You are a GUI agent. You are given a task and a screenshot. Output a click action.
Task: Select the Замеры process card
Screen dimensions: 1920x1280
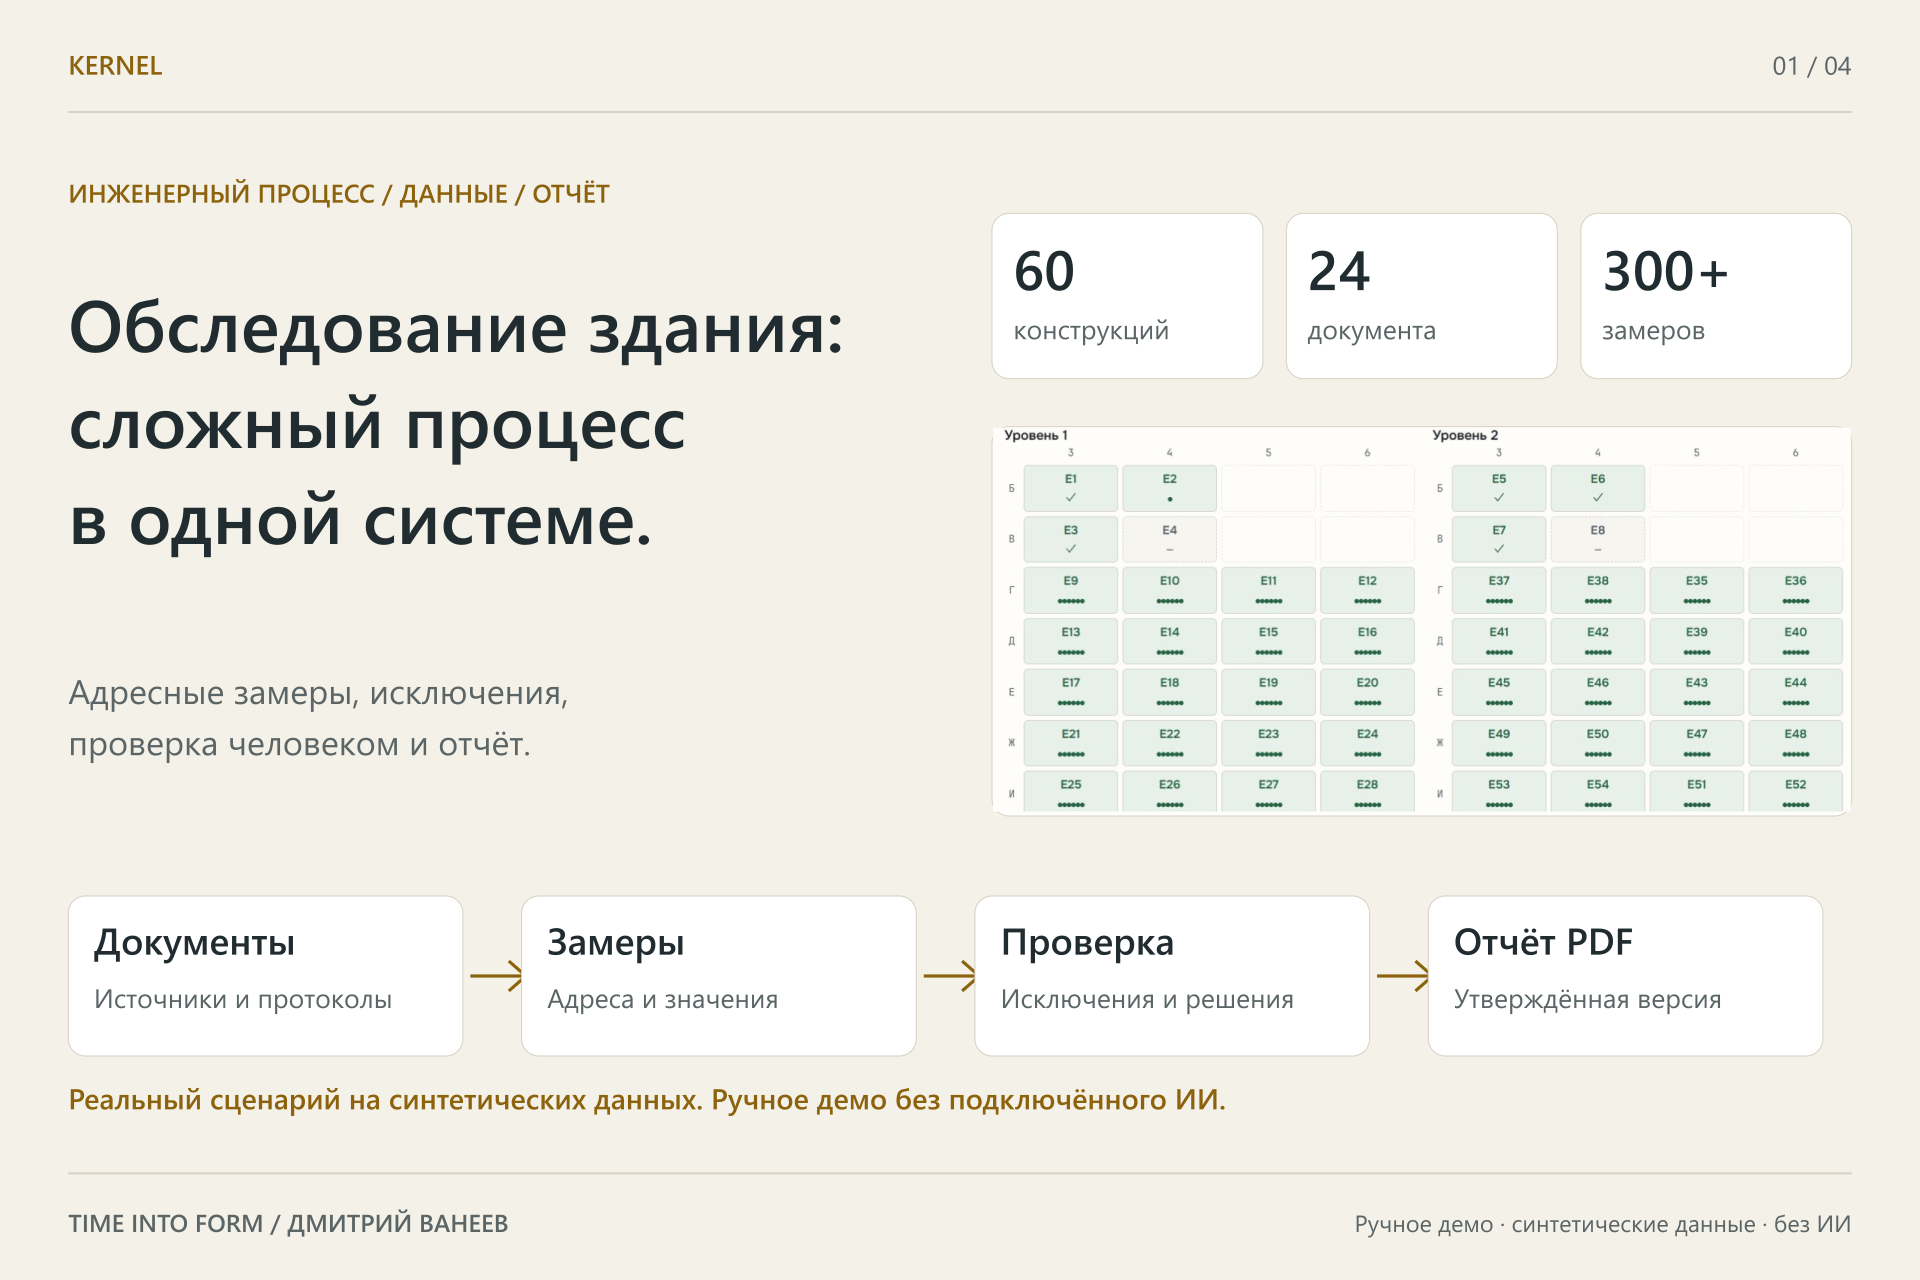pos(718,976)
